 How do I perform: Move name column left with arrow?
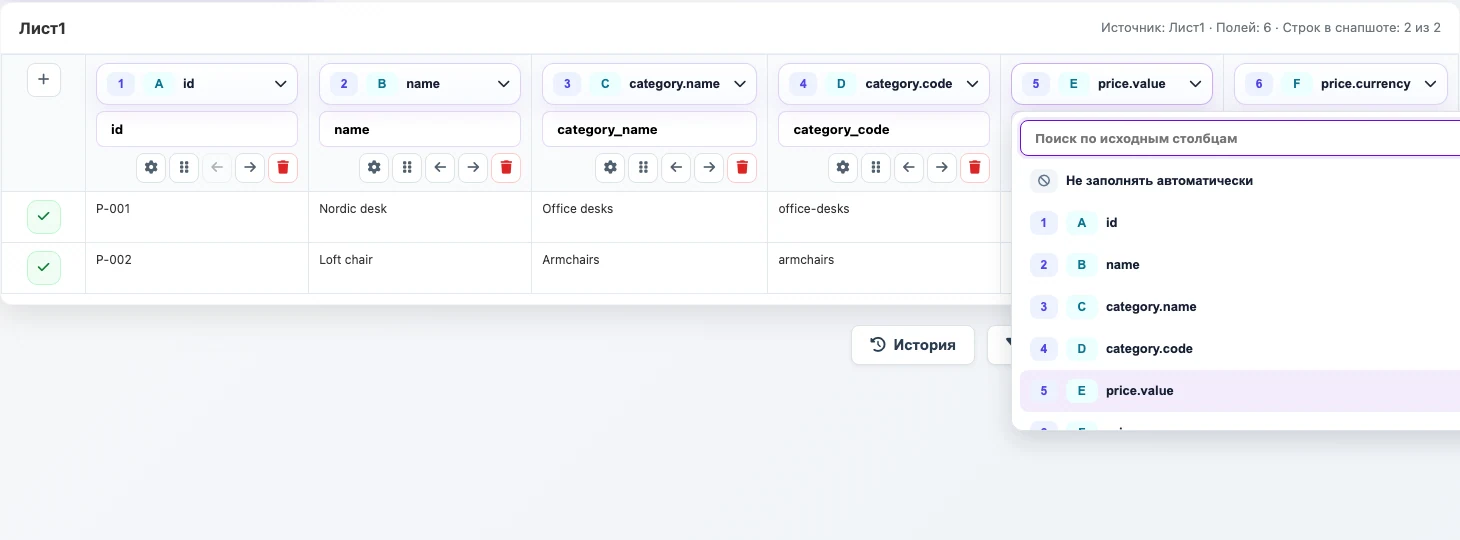point(440,167)
